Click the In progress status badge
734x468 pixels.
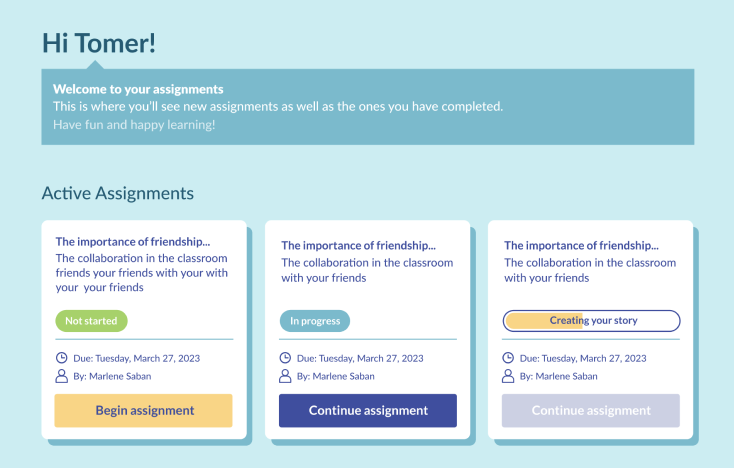point(315,321)
